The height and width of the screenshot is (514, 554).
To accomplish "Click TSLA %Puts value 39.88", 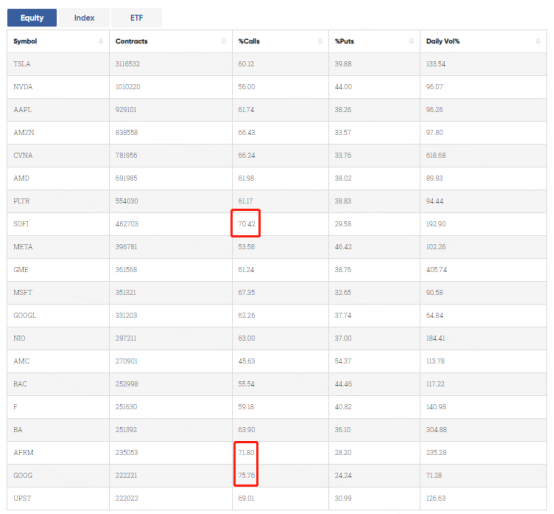I will coord(343,64).
